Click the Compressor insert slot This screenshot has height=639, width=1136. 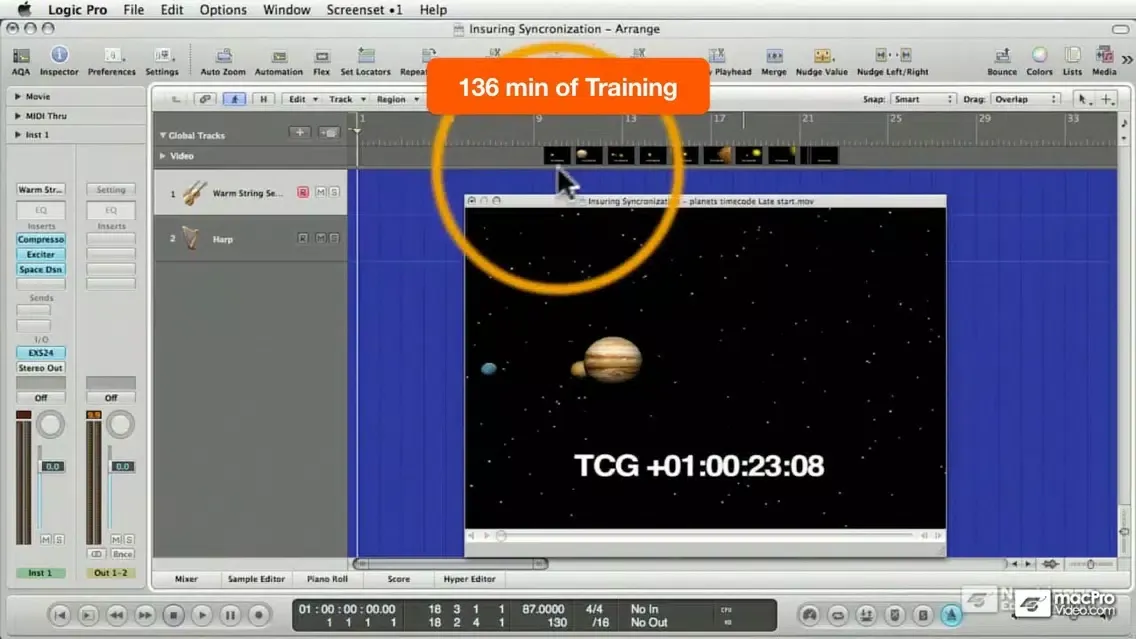click(x=41, y=239)
